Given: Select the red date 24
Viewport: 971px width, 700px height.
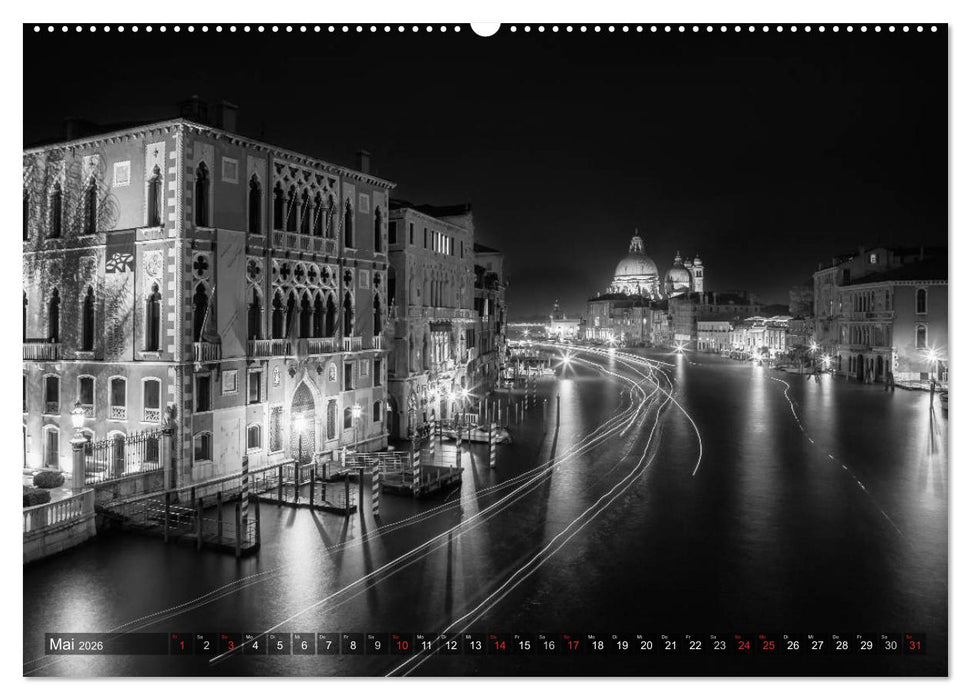Looking at the screenshot, I should [743, 645].
